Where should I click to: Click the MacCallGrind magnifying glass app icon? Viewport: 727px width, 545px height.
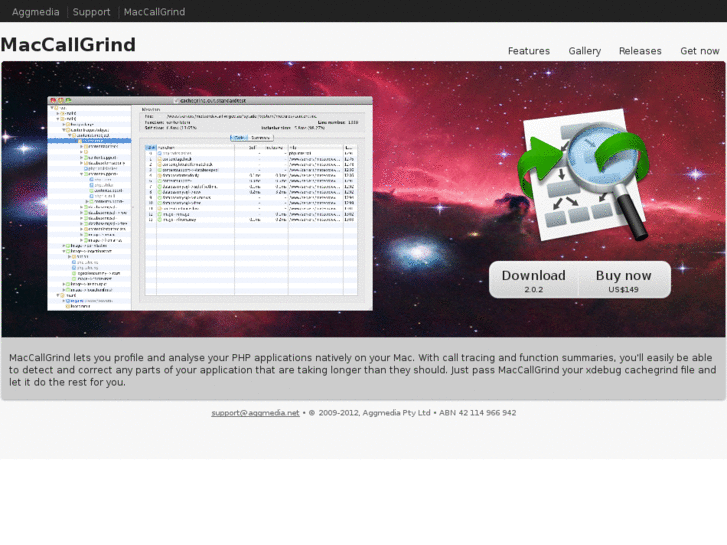point(583,174)
